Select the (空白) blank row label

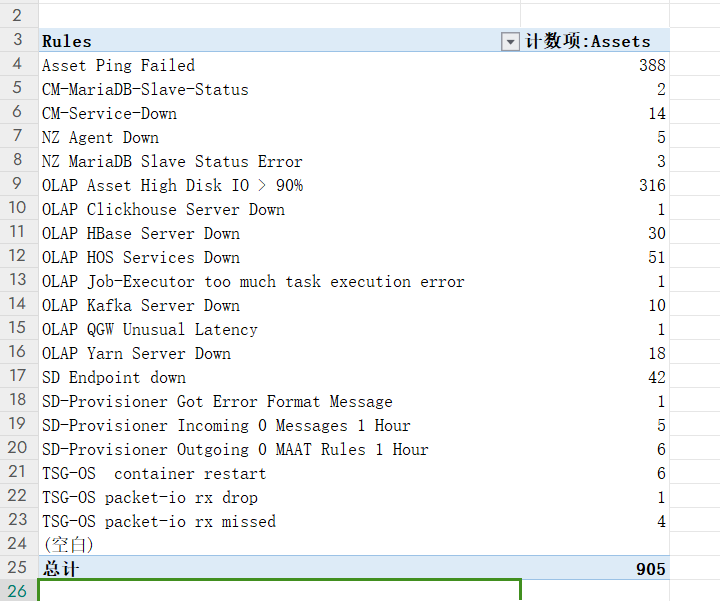pos(68,545)
